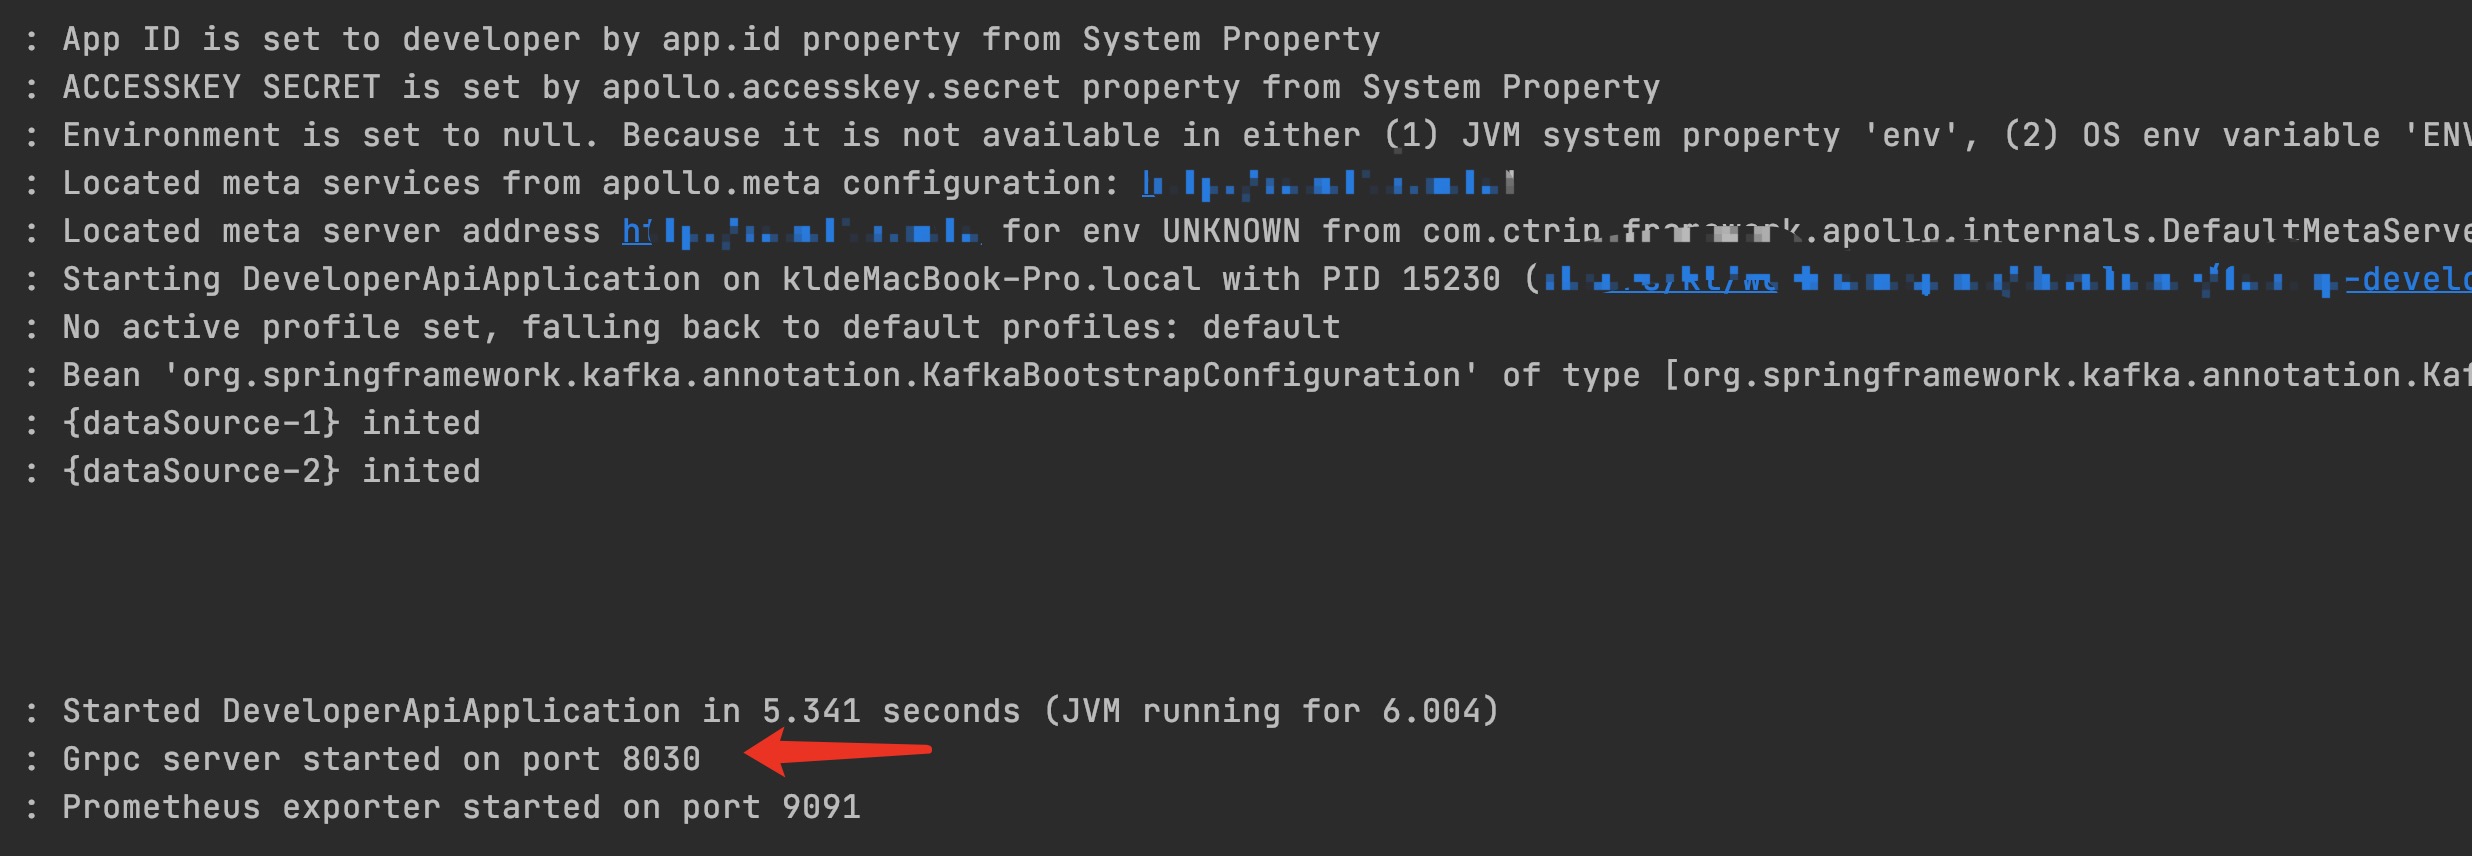The image size is (2472, 856).
Task: Click the 'App ID is set to developer' line
Action: [x=721, y=39]
